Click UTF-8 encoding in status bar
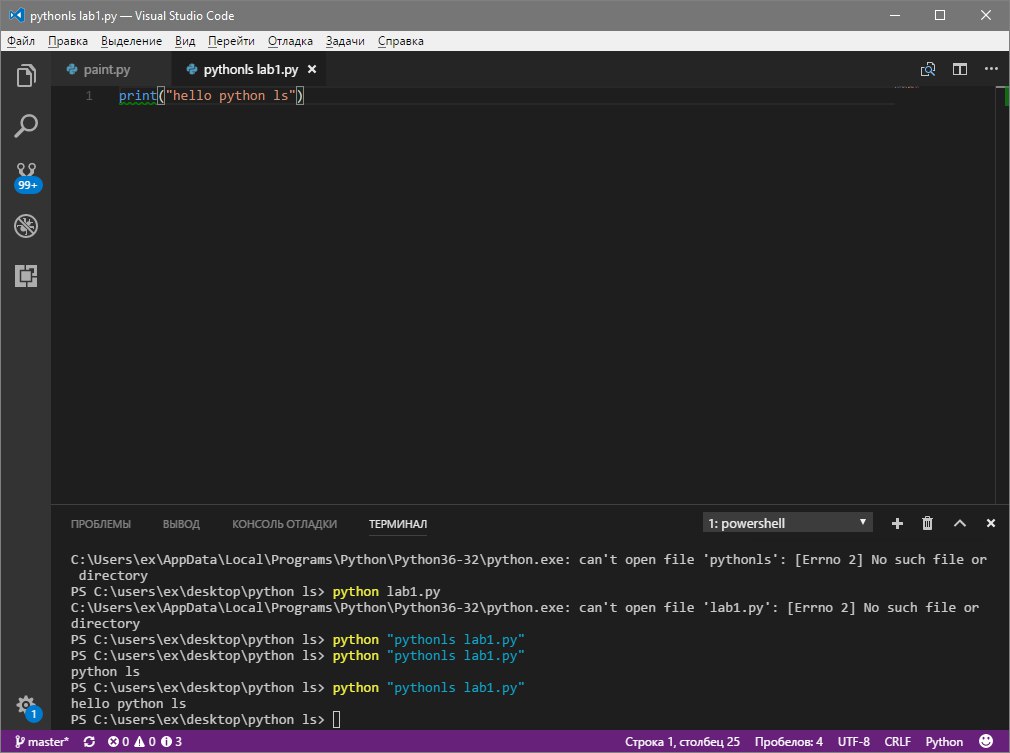 point(853,742)
